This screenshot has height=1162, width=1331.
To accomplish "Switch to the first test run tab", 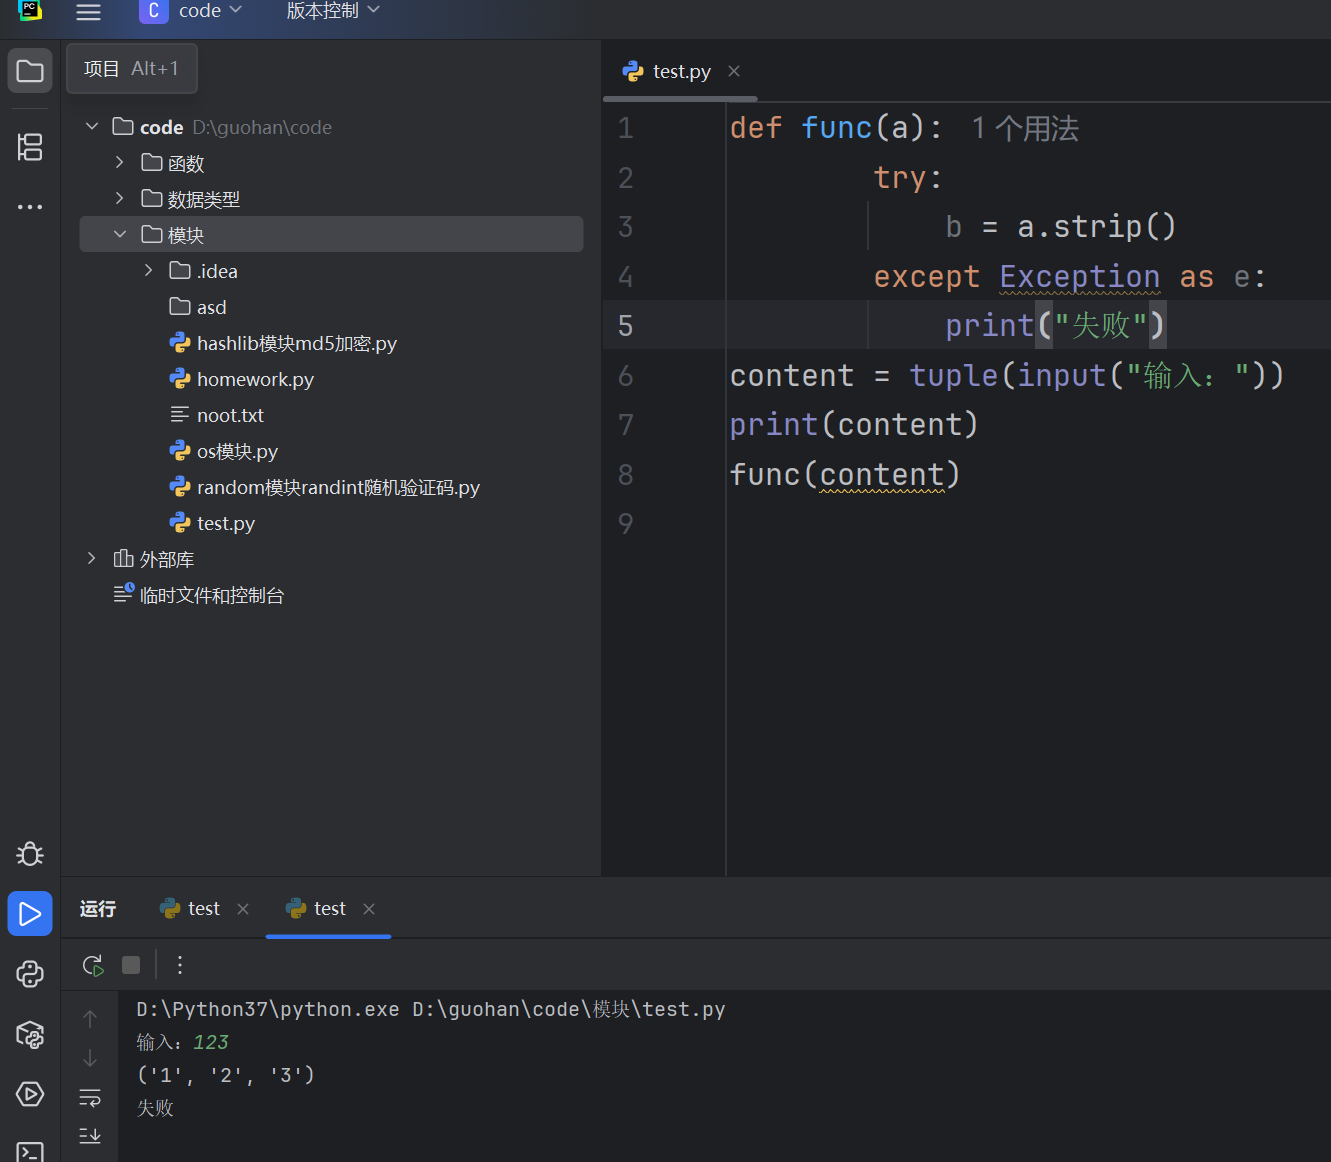I will 203,909.
